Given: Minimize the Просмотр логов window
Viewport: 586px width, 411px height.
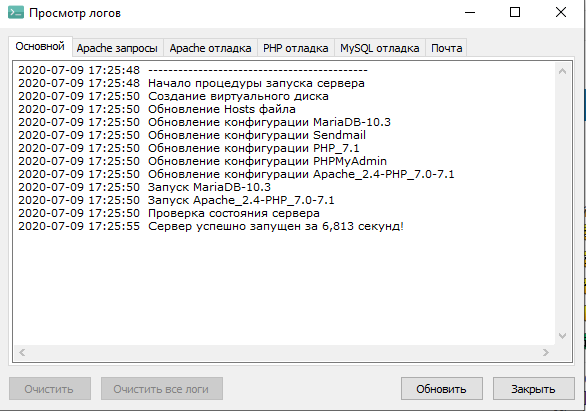Looking at the screenshot, I should 470,13.
